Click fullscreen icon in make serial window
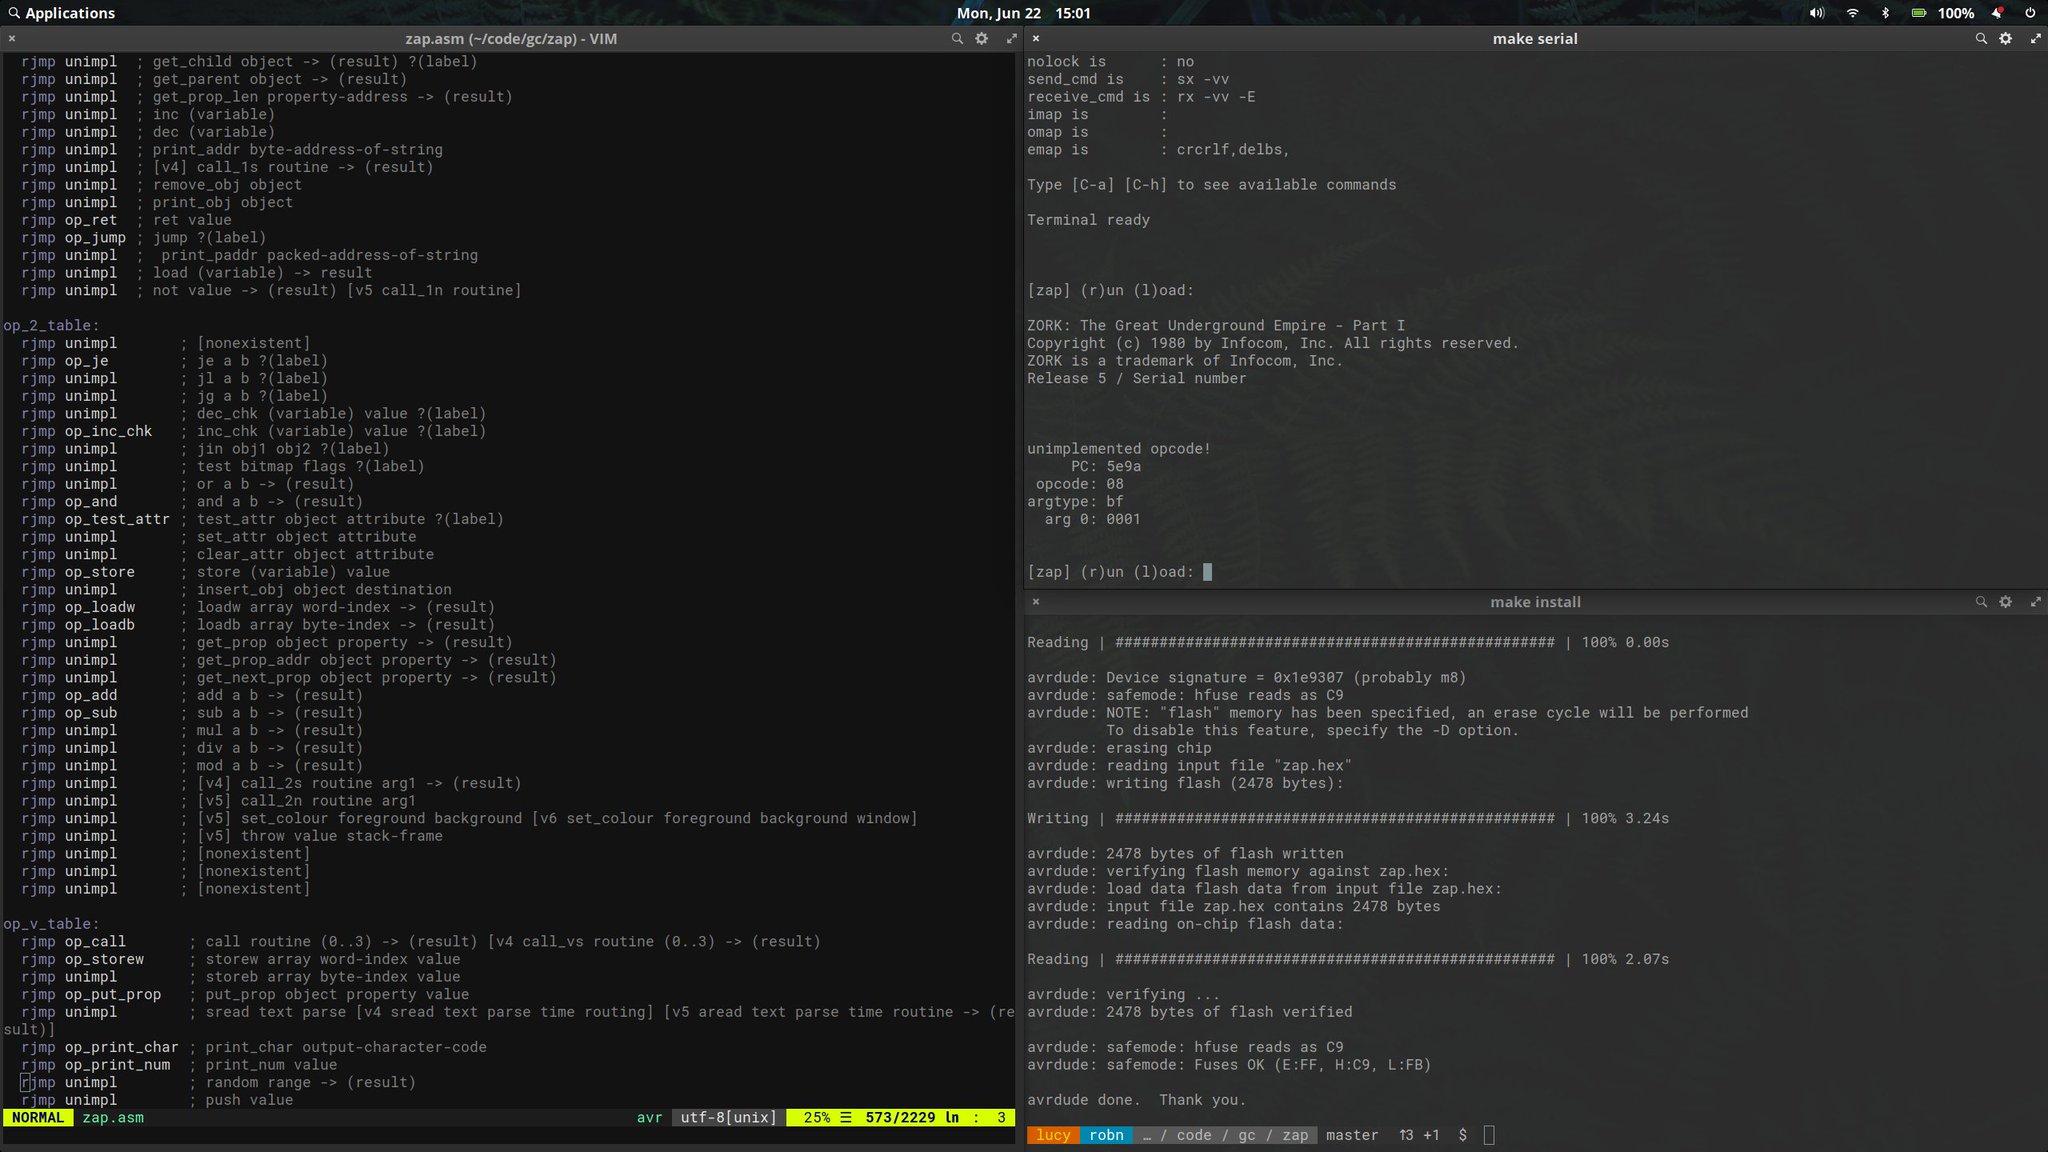 [x=2035, y=39]
